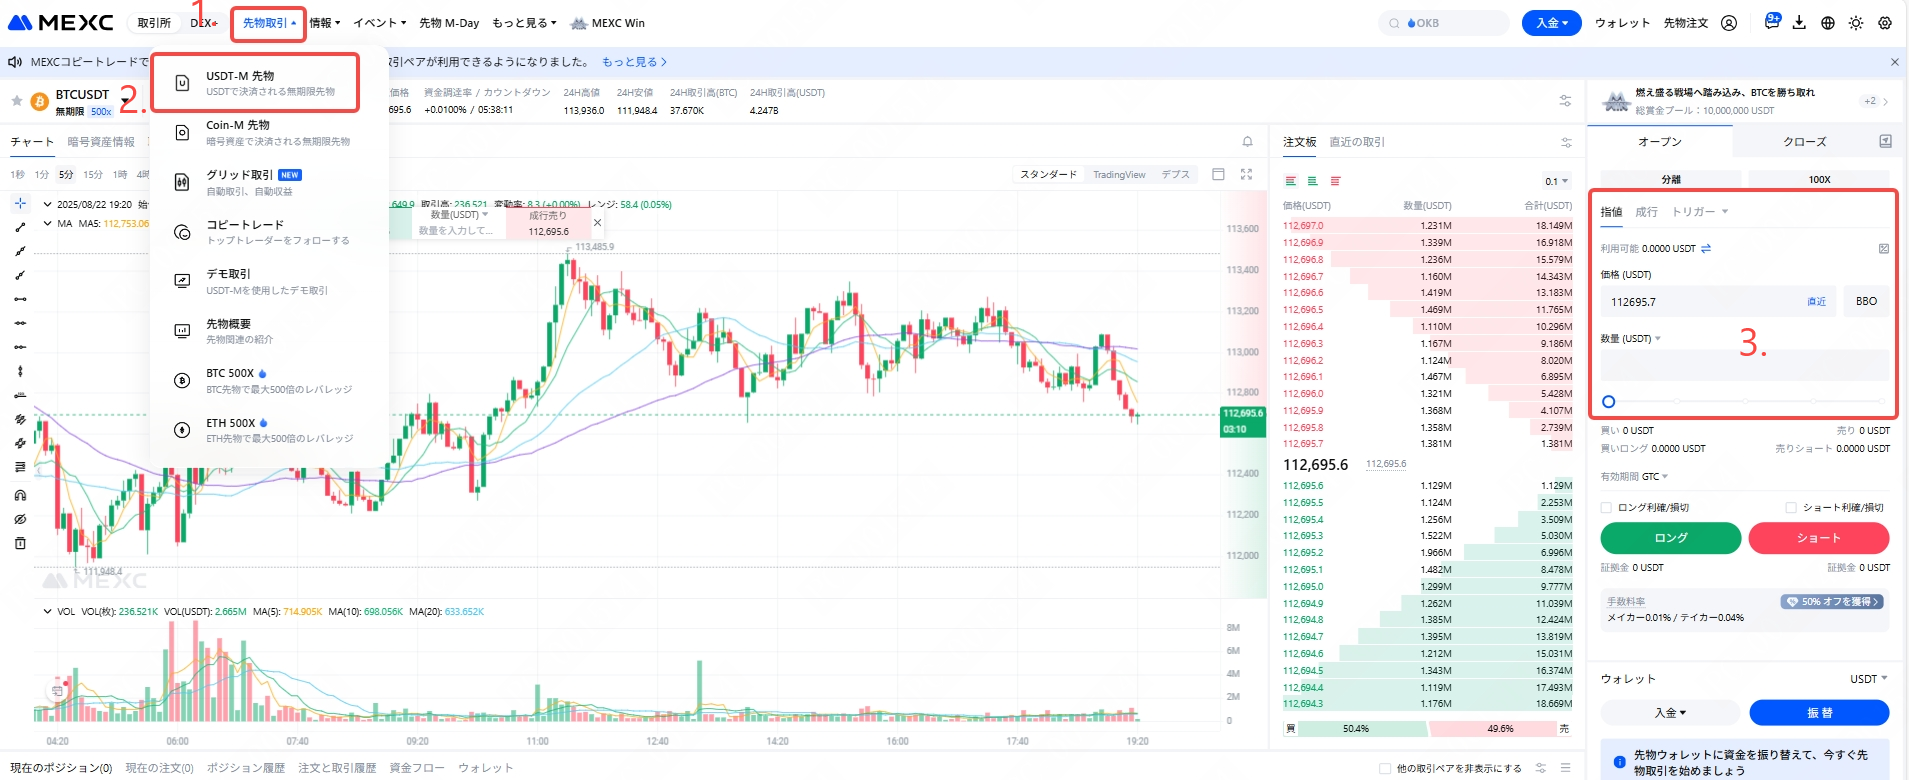The image size is (1909, 780).
Task: Switch to the 成行 order tab
Action: (1646, 212)
